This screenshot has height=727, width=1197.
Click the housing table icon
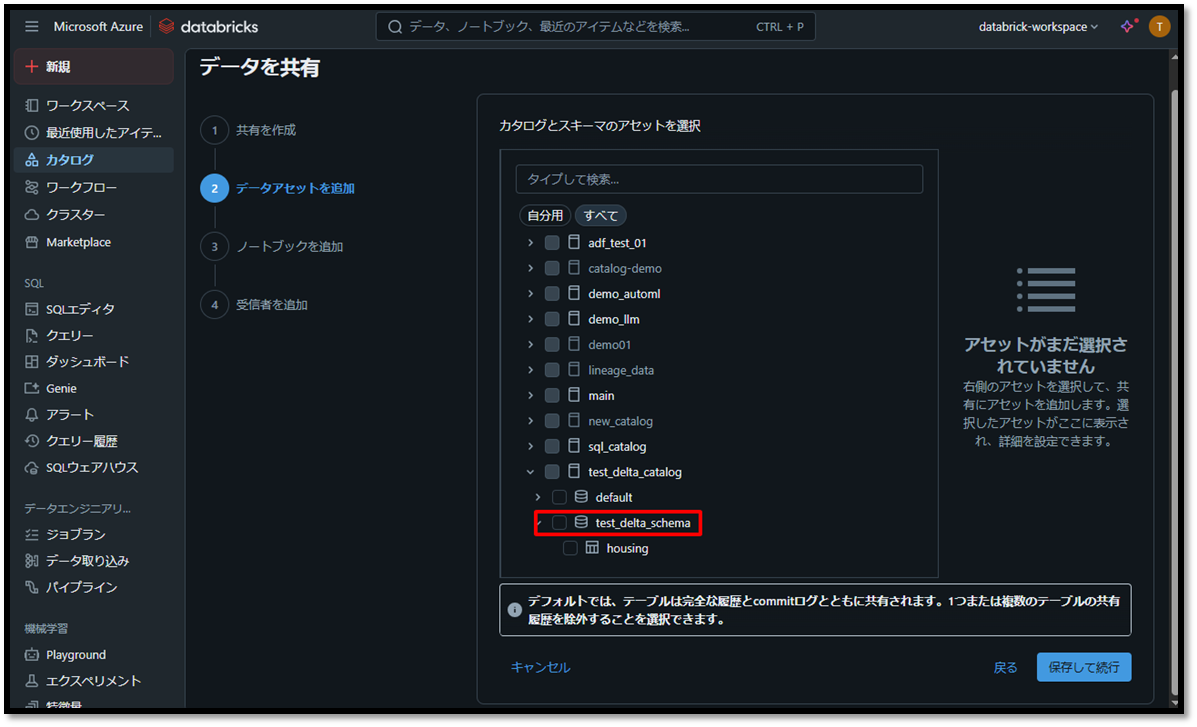coord(592,548)
